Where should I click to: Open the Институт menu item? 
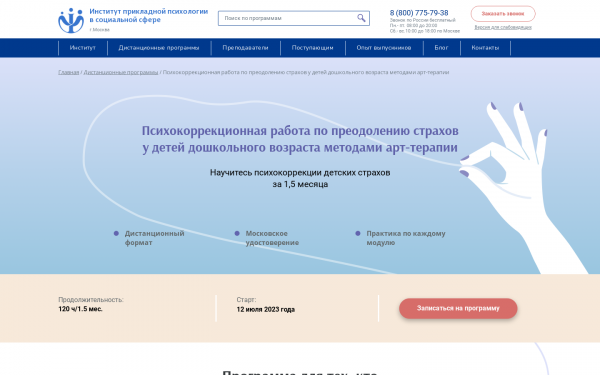click(x=83, y=48)
